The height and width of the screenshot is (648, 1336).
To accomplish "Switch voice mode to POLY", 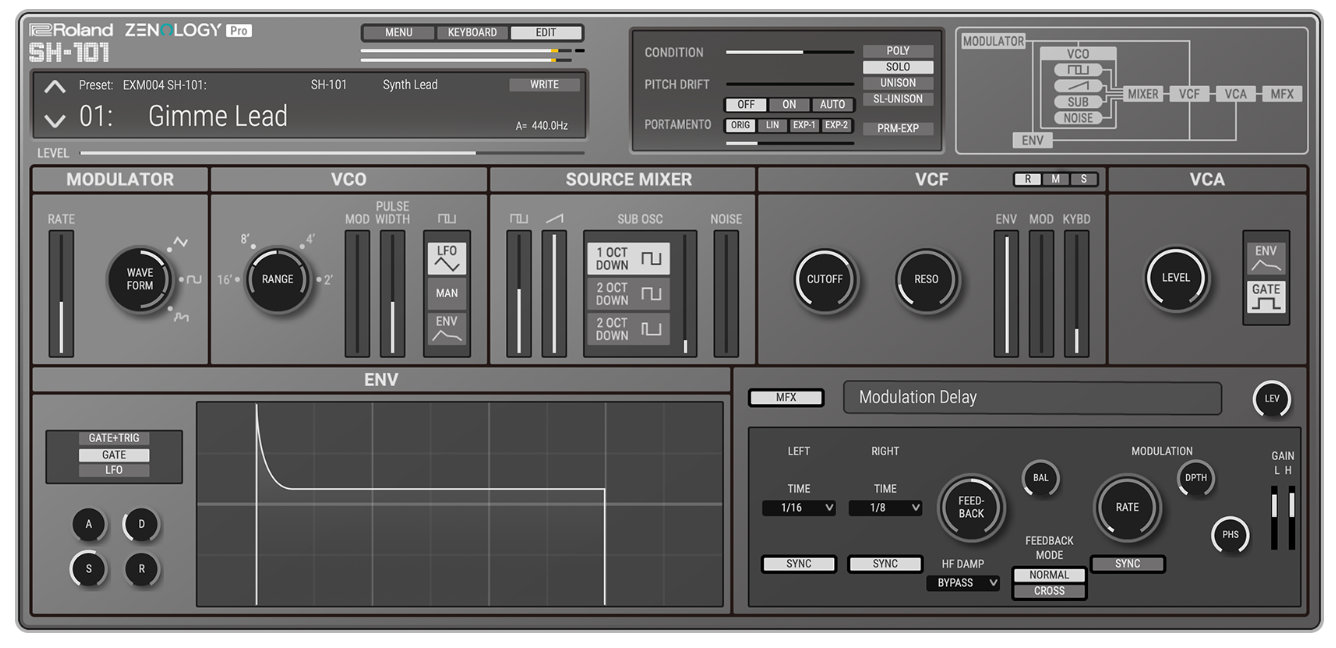I will [x=898, y=51].
